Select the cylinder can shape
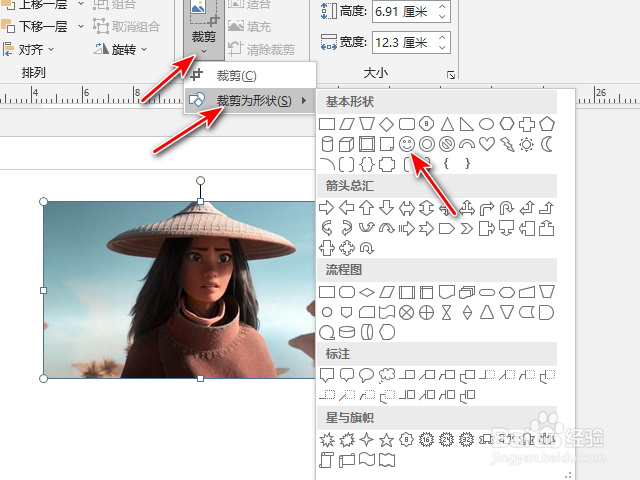 click(x=327, y=144)
